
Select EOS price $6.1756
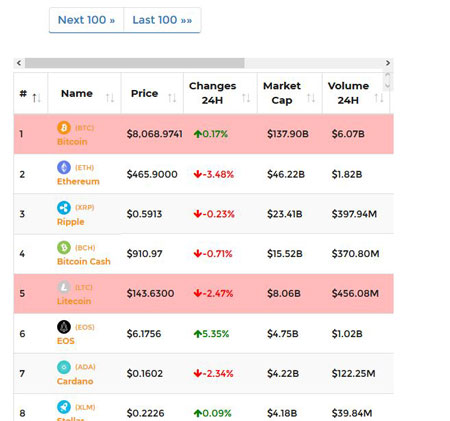coord(144,334)
